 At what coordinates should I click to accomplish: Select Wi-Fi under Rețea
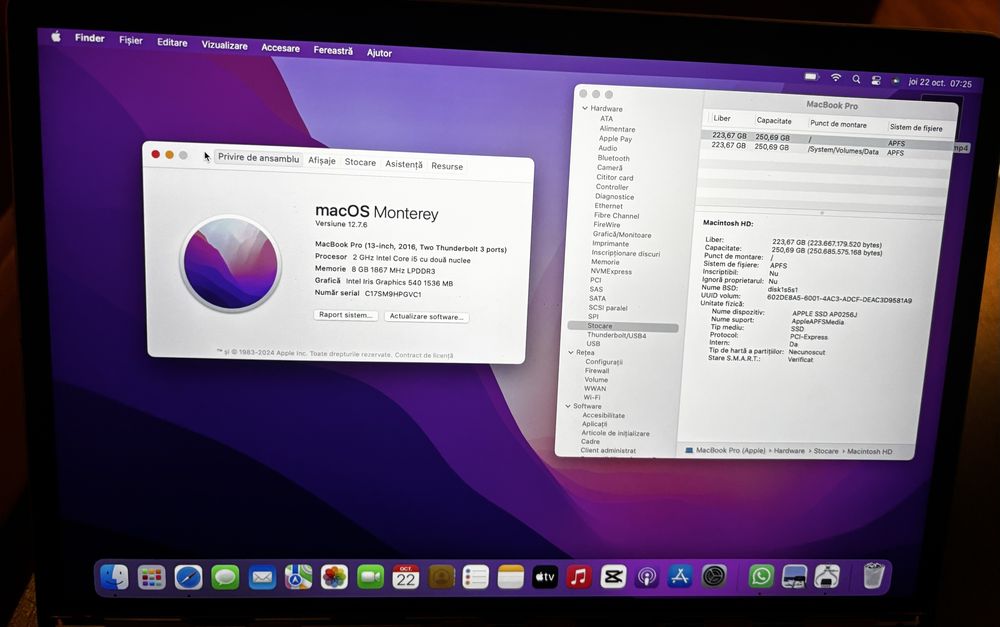tap(592, 397)
